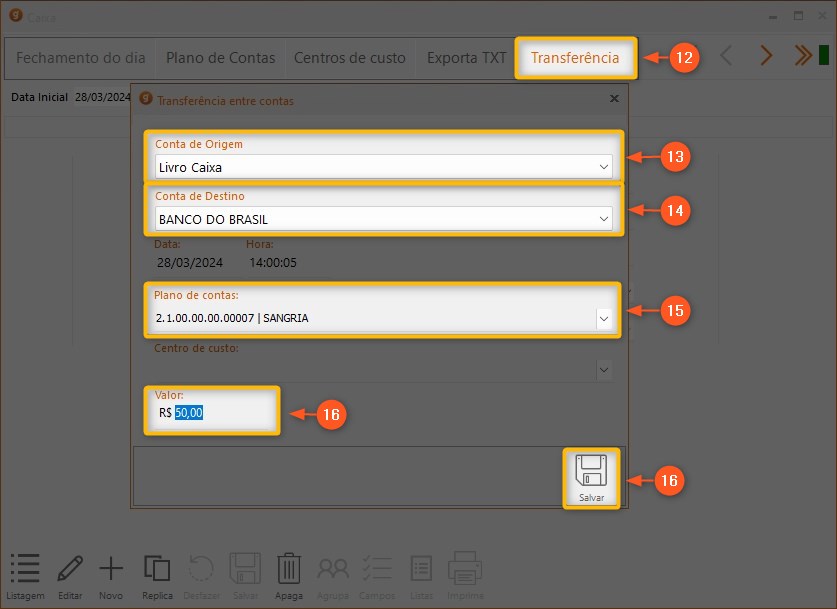This screenshot has height=609, width=837.
Task: Switch to the Transferência tab
Action: coord(575,58)
